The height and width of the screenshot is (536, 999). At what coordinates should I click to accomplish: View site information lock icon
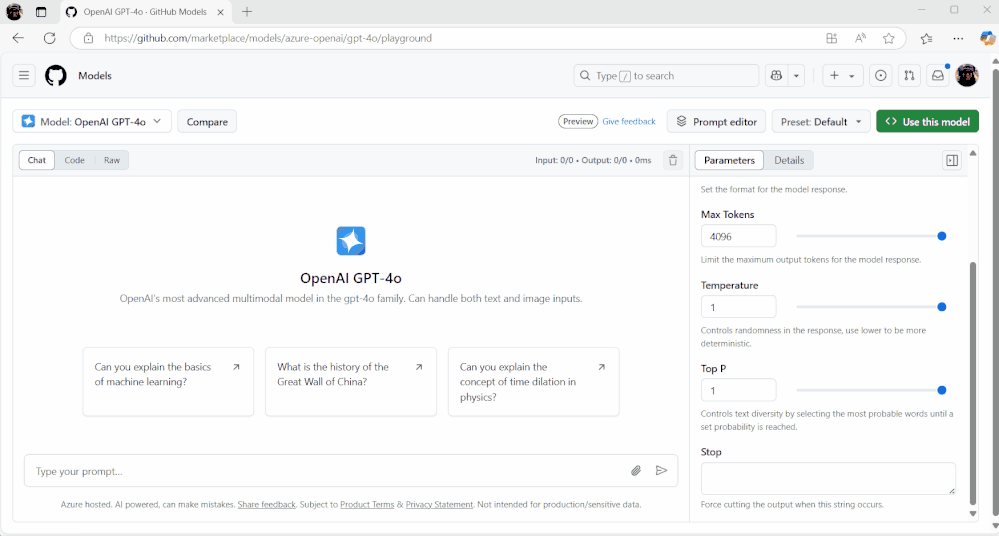pos(89,38)
